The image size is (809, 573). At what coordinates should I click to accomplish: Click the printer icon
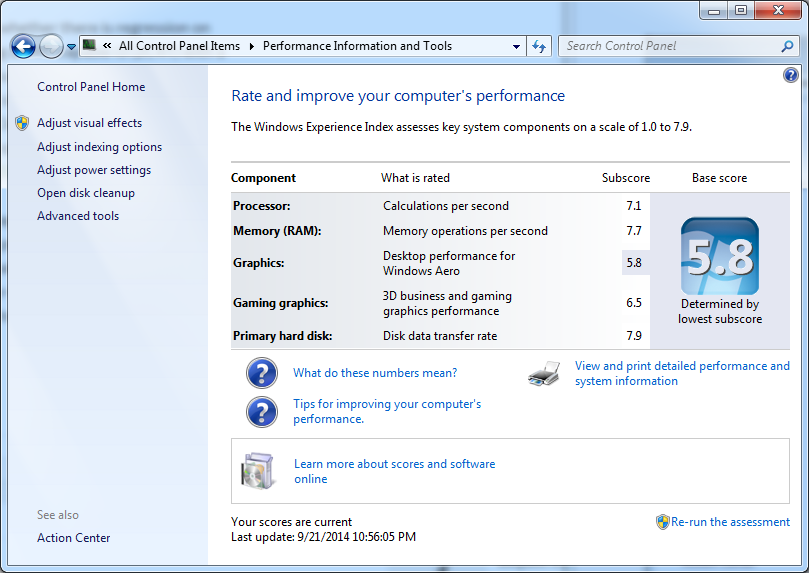pyautogui.click(x=544, y=374)
